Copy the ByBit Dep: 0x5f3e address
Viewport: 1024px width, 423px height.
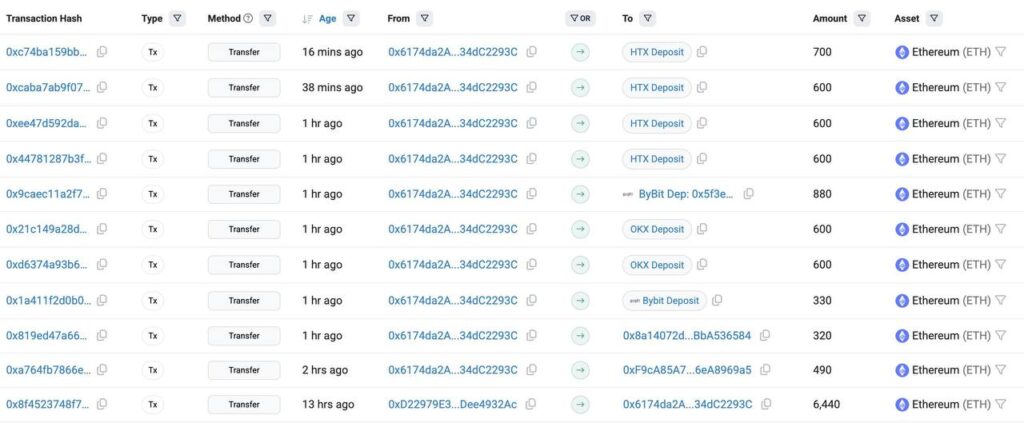(748, 194)
